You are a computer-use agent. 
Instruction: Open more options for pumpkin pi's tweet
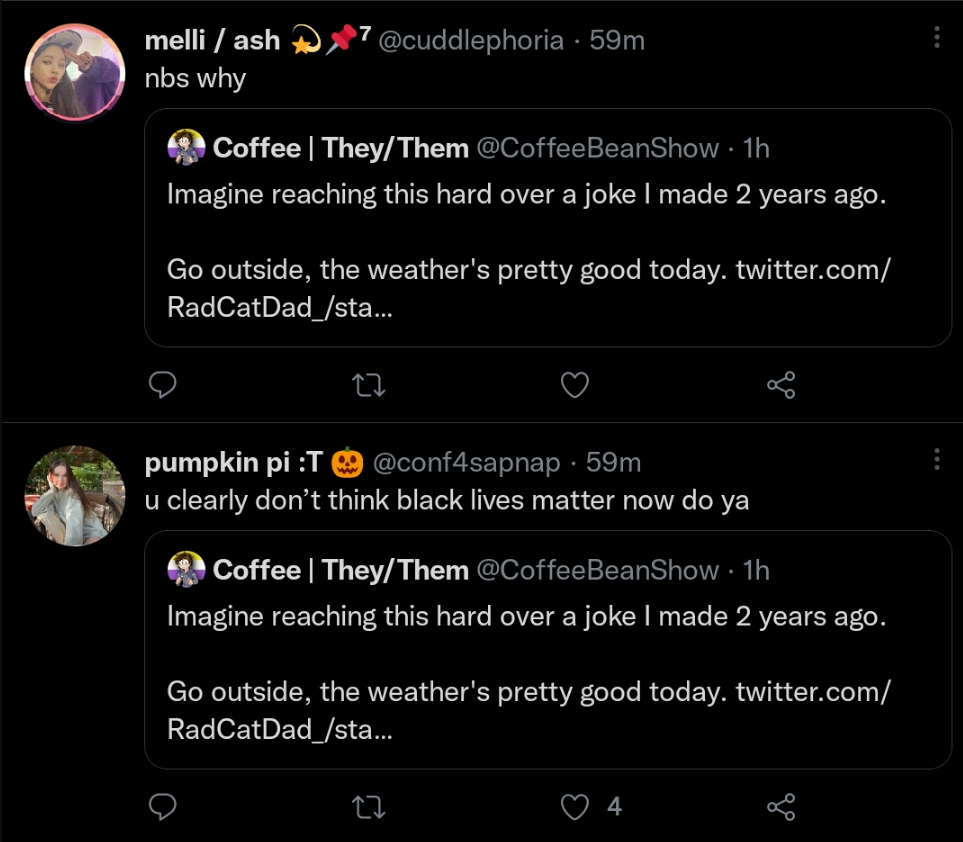click(937, 459)
